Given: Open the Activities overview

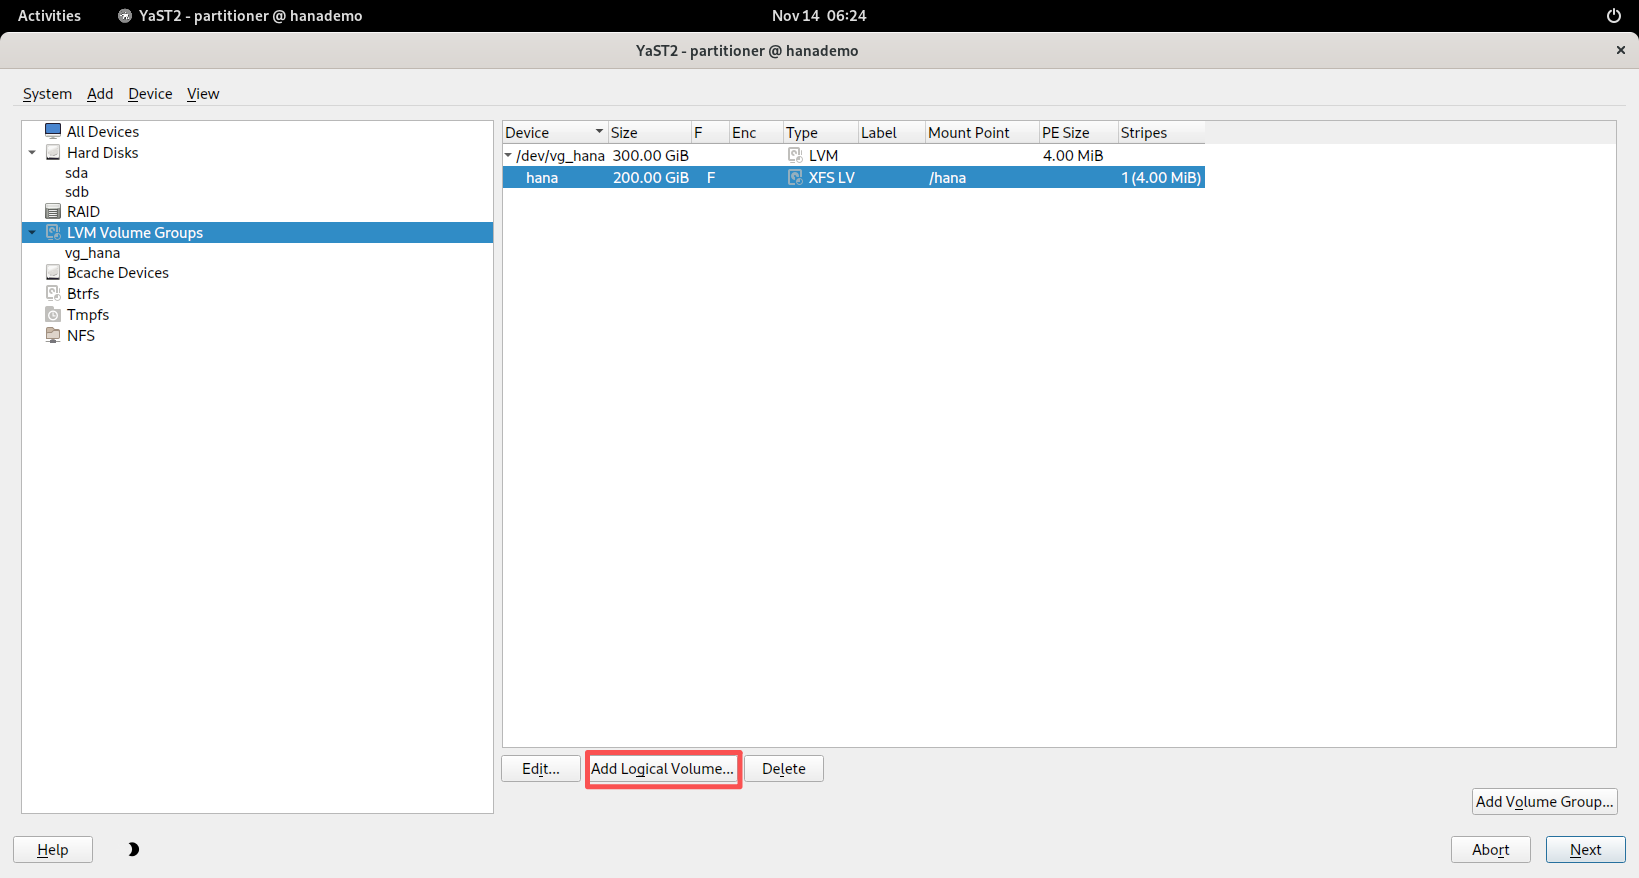Looking at the screenshot, I should pyautogui.click(x=49, y=16).
